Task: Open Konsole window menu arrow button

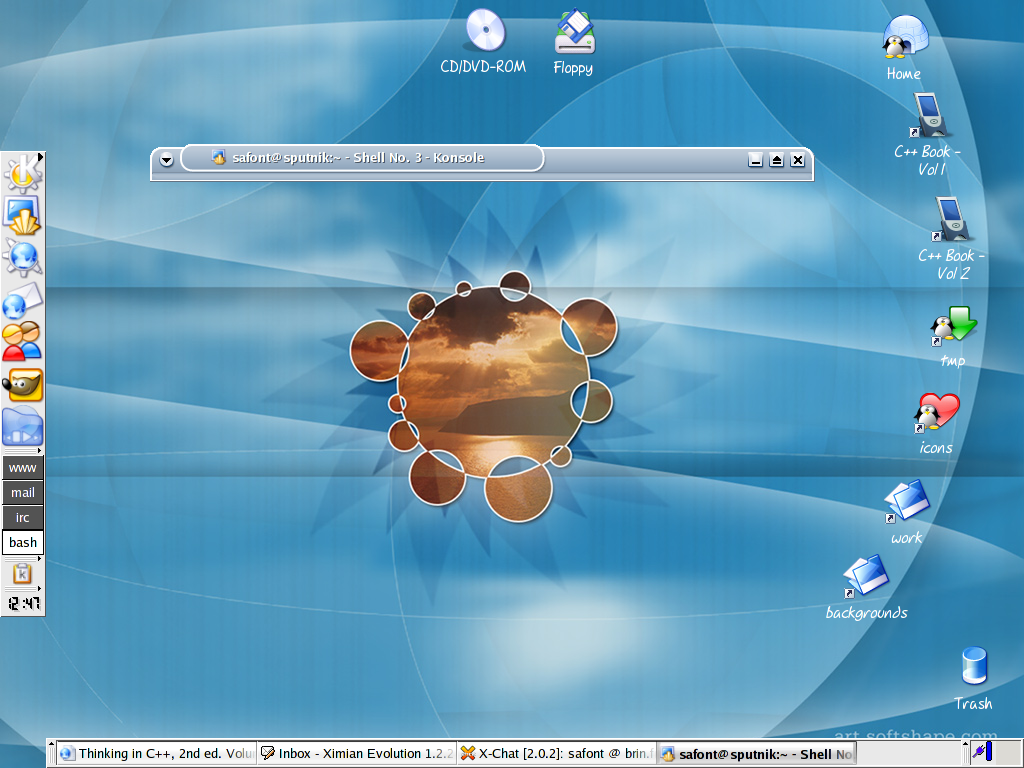Action: (167, 159)
